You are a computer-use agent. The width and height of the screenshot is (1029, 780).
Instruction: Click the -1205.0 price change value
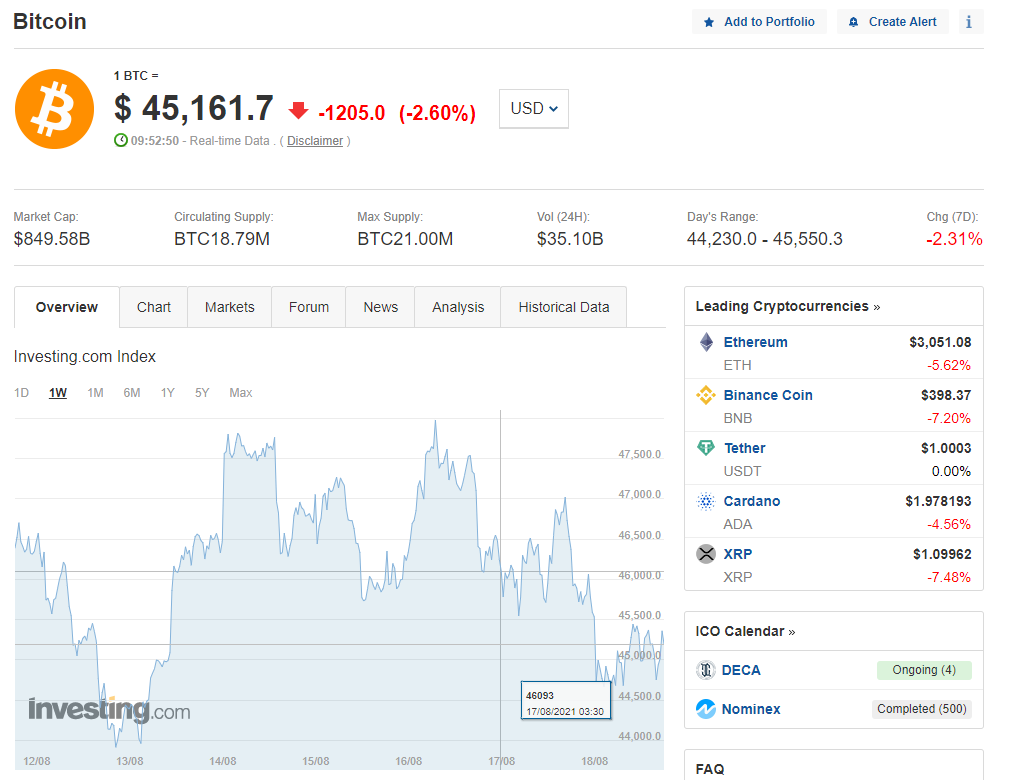pyautogui.click(x=352, y=113)
